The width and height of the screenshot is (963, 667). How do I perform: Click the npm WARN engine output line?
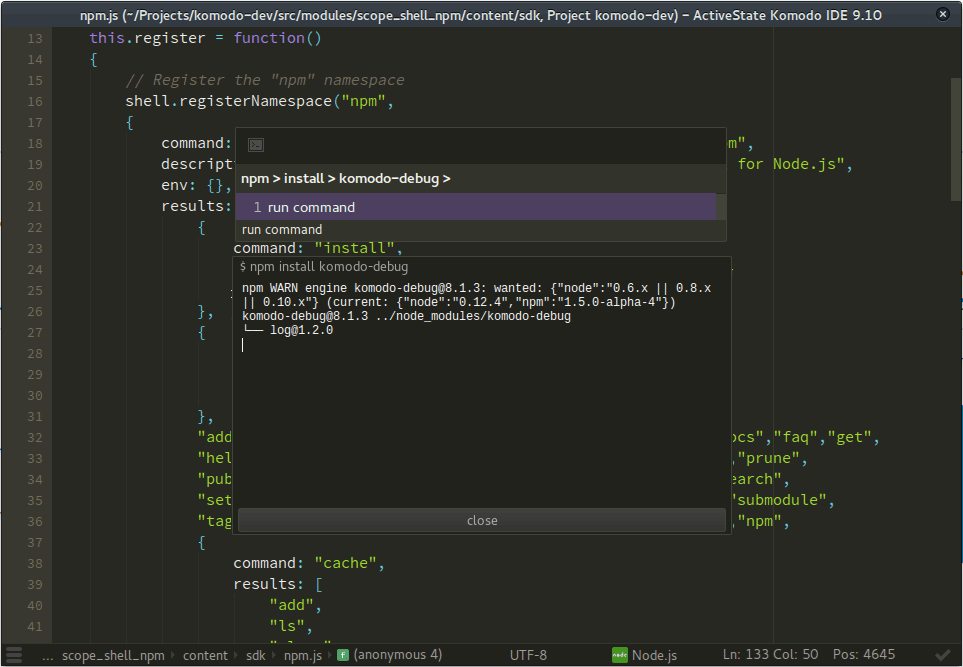[x=476, y=295]
